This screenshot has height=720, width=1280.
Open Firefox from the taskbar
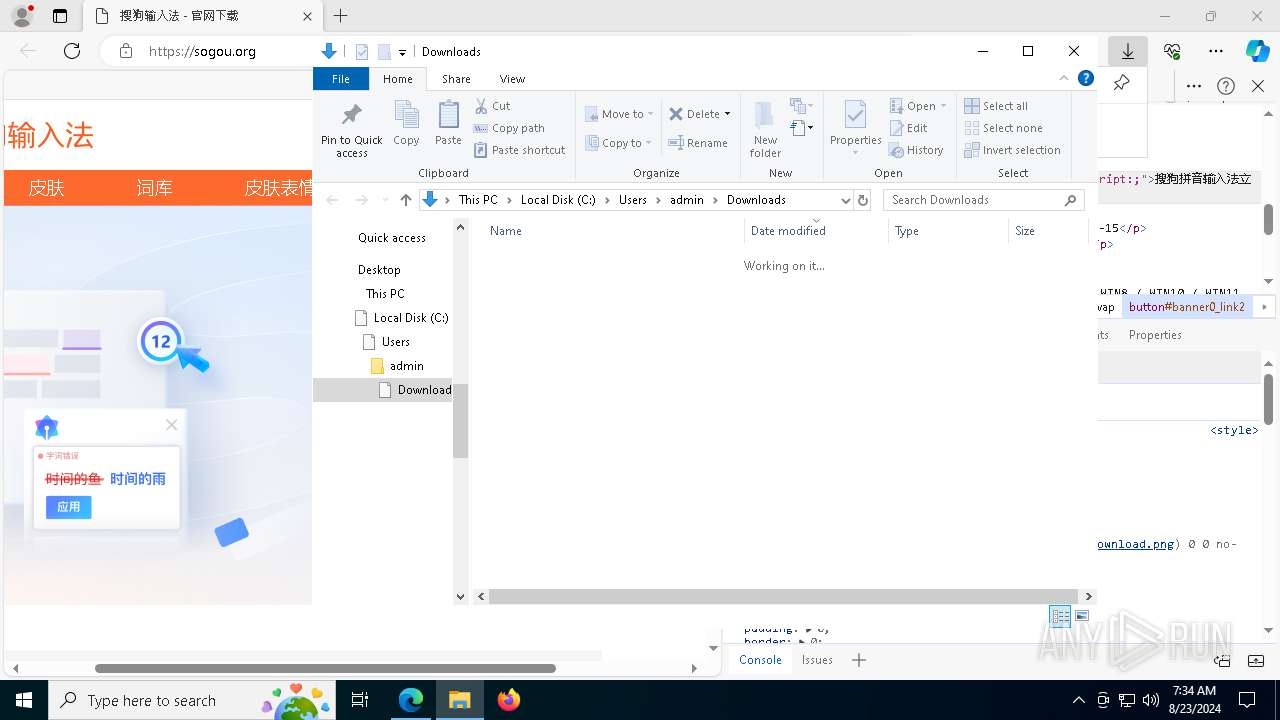tap(508, 700)
